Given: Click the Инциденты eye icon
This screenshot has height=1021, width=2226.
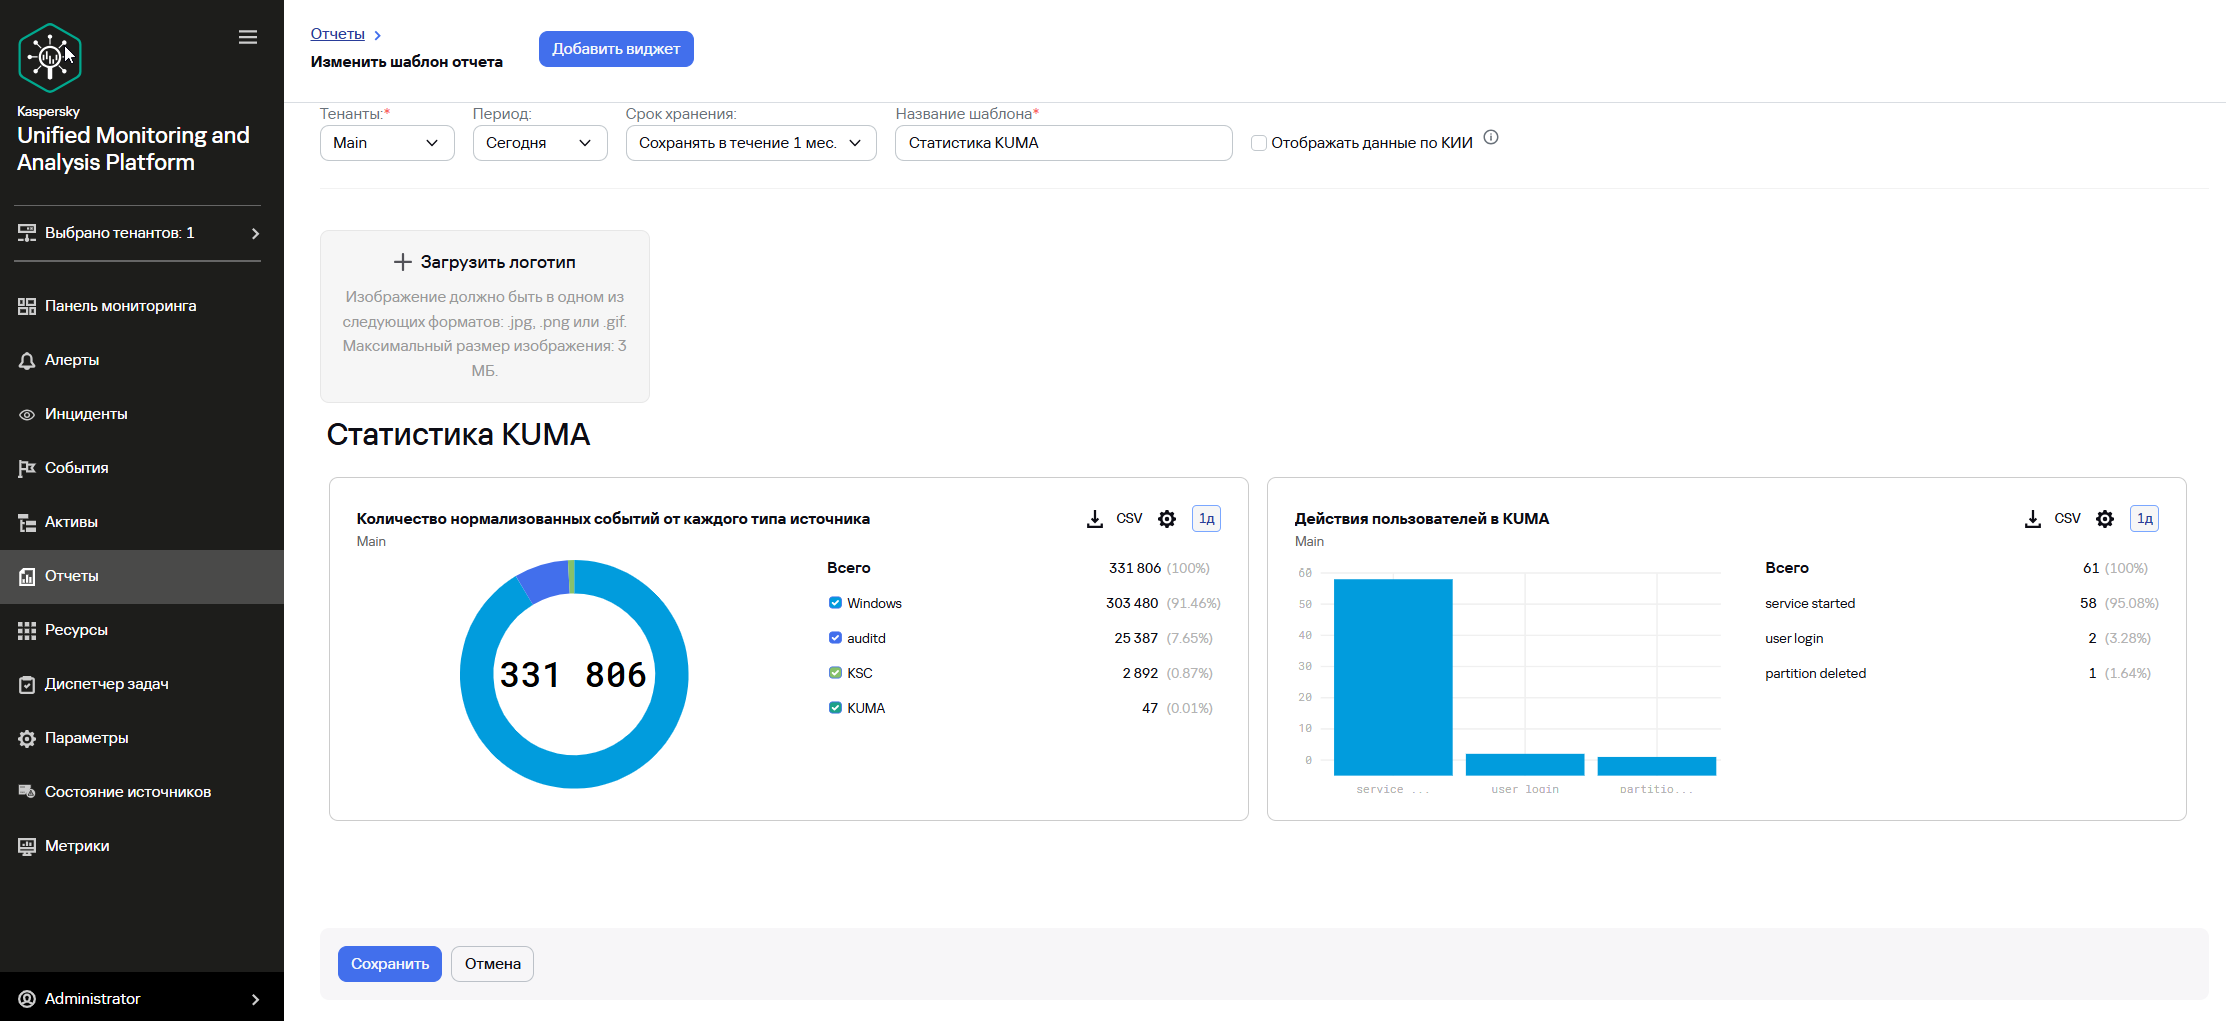Looking at the screenshot, I should [27, 414].
